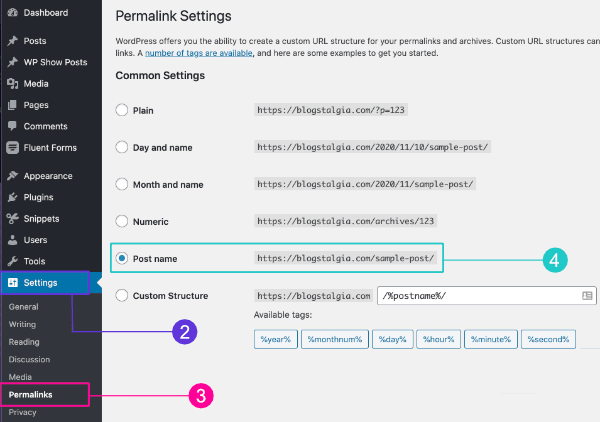Open the Users menu
600x422 pixels.
click(x=35, y=240)
